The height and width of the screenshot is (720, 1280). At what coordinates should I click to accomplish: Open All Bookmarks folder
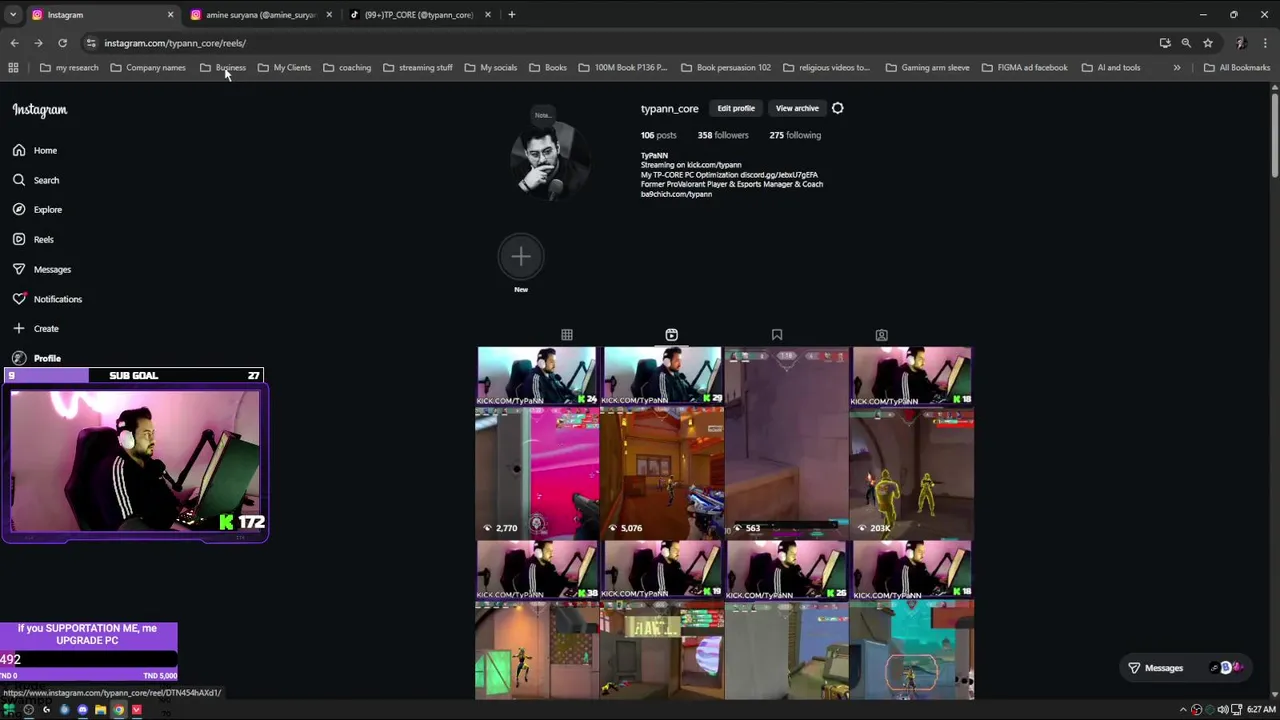[1237, 68]
